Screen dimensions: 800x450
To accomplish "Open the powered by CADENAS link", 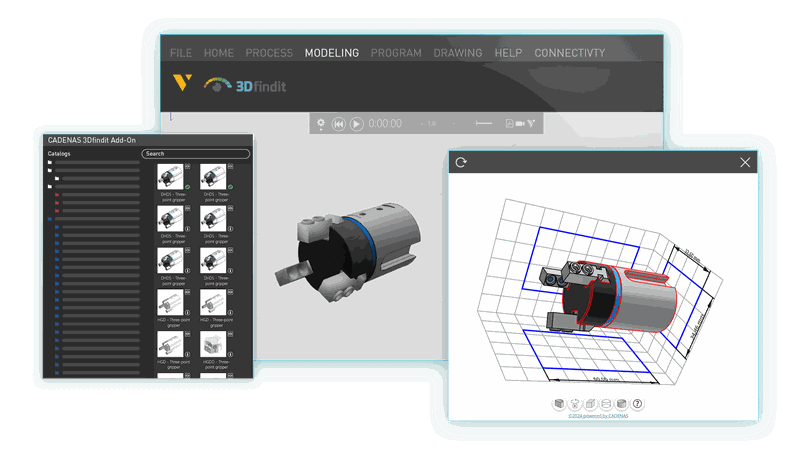I will click(598, 416).
